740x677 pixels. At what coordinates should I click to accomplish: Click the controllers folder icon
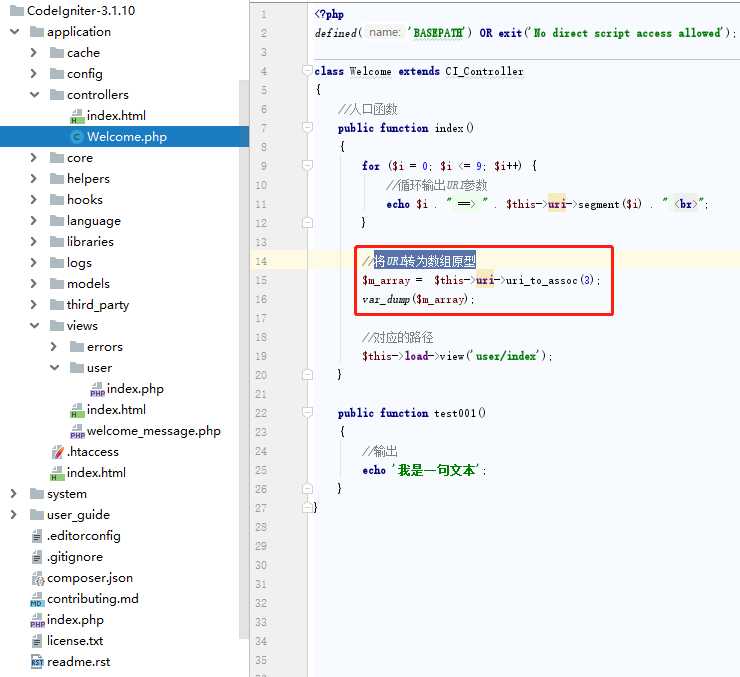point(57,94)
